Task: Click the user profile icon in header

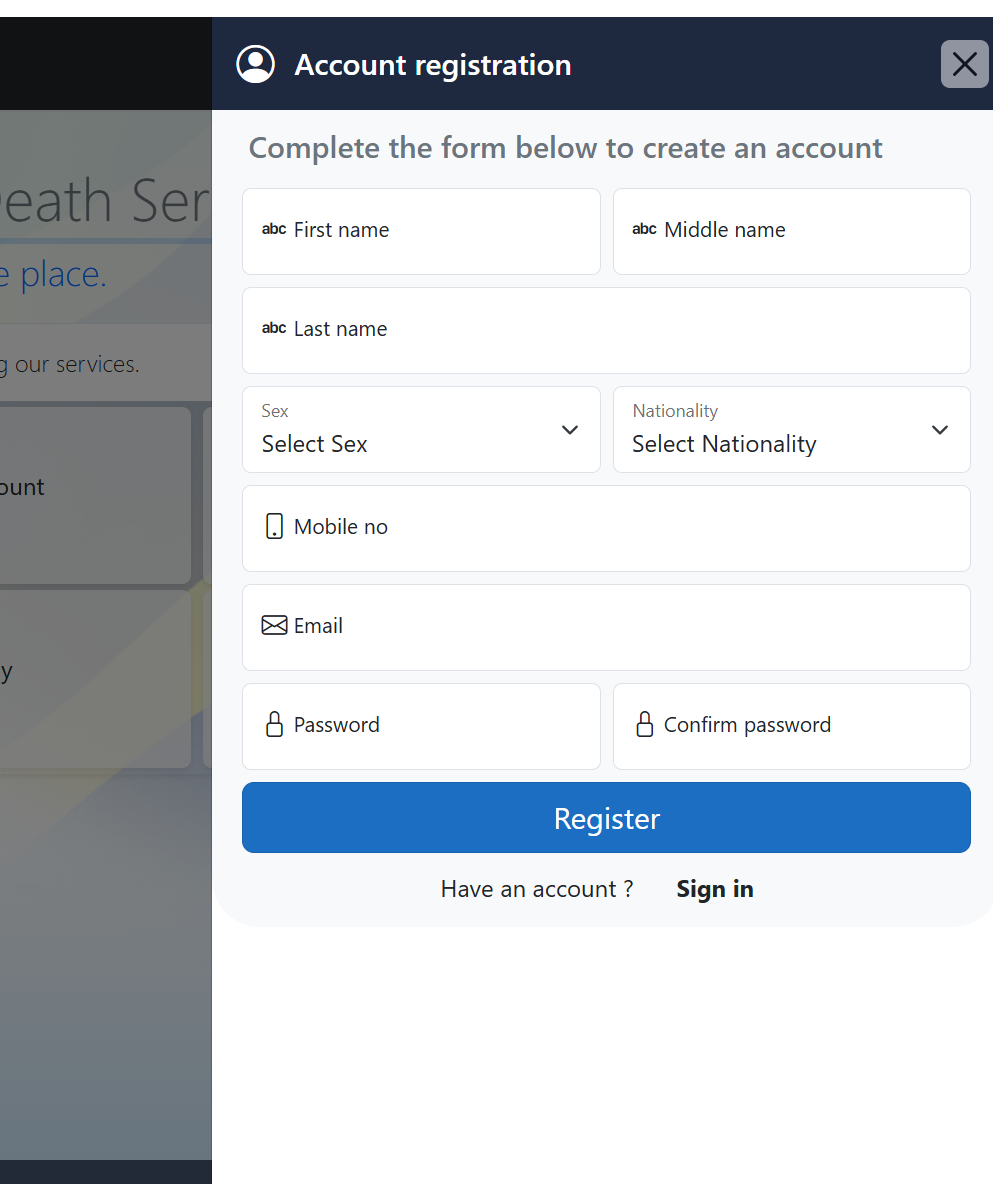Action: coord(255,65)
